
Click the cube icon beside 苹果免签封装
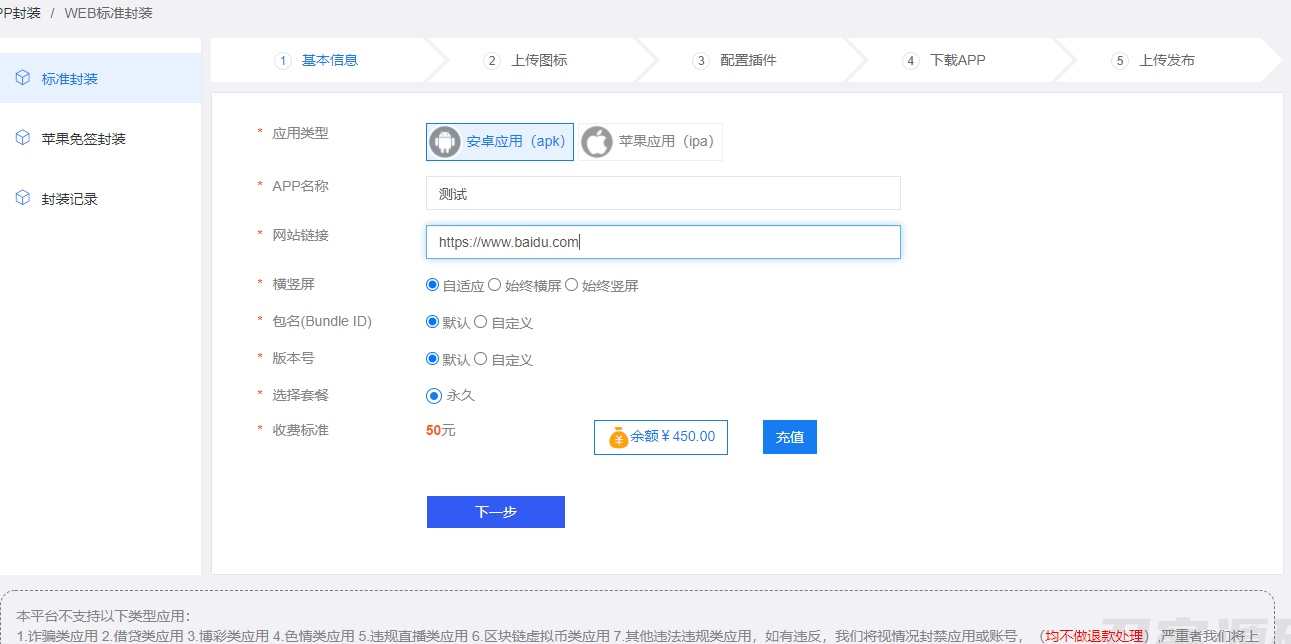point(23,138)
